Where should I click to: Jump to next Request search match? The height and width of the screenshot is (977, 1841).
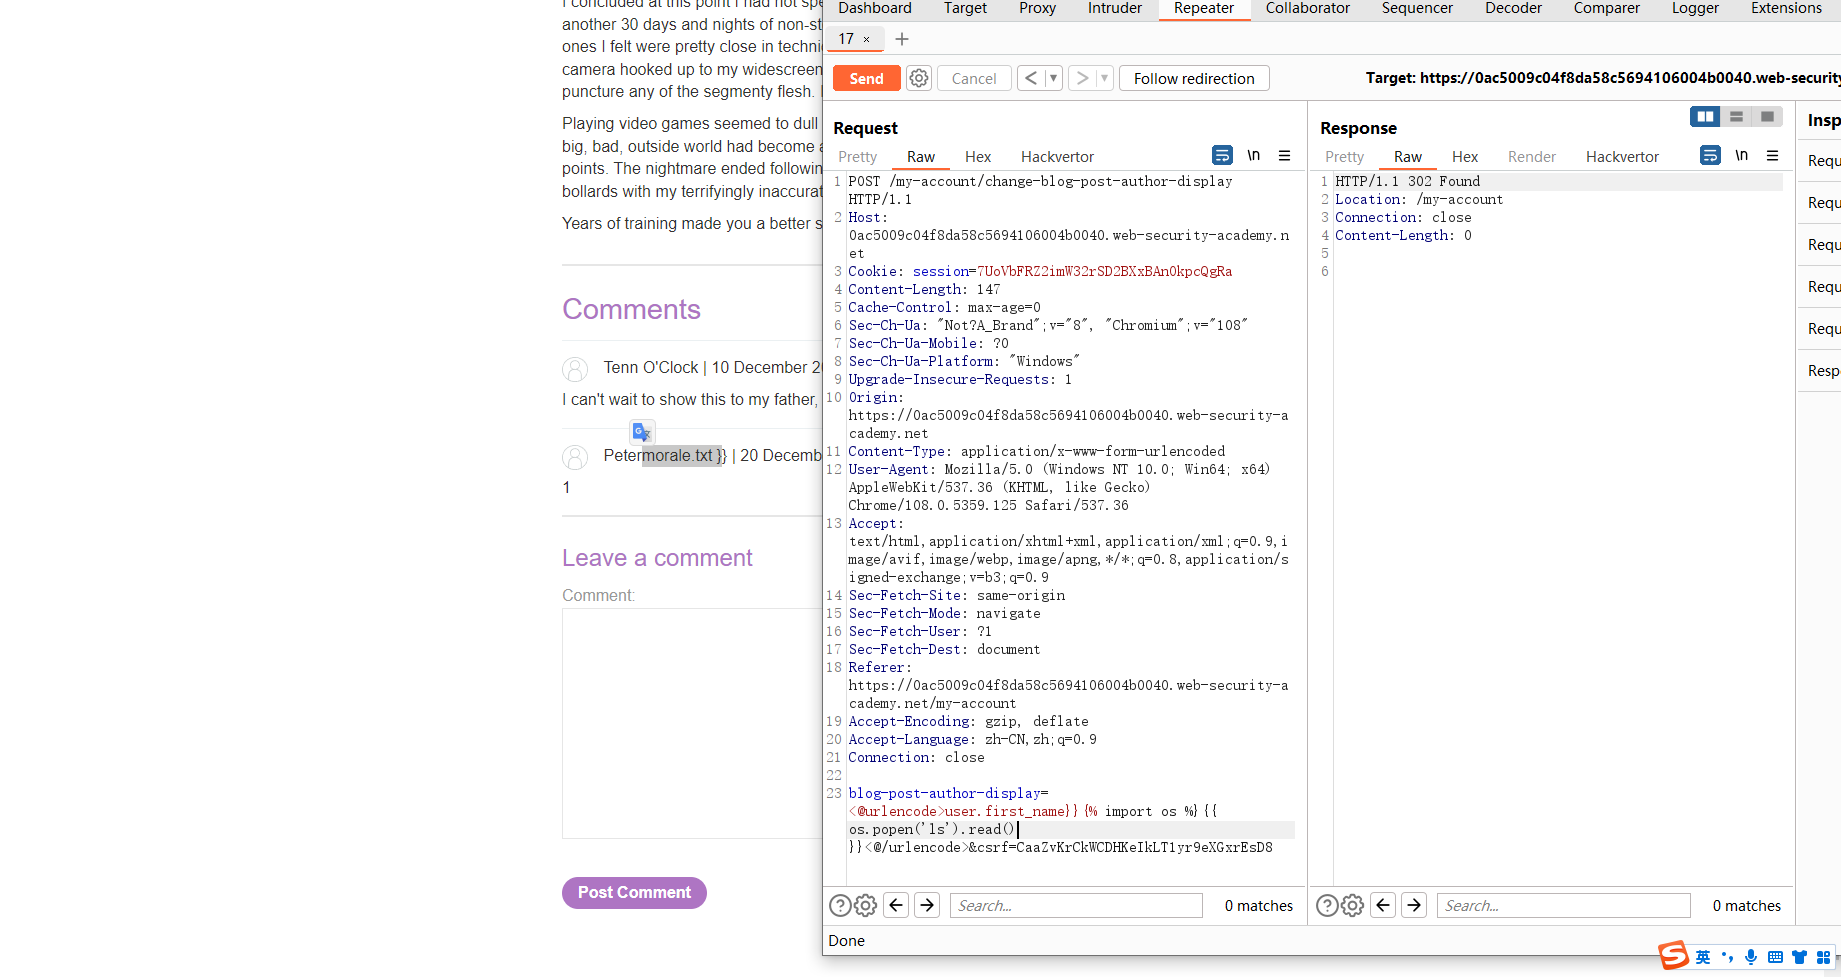(927, 905)
